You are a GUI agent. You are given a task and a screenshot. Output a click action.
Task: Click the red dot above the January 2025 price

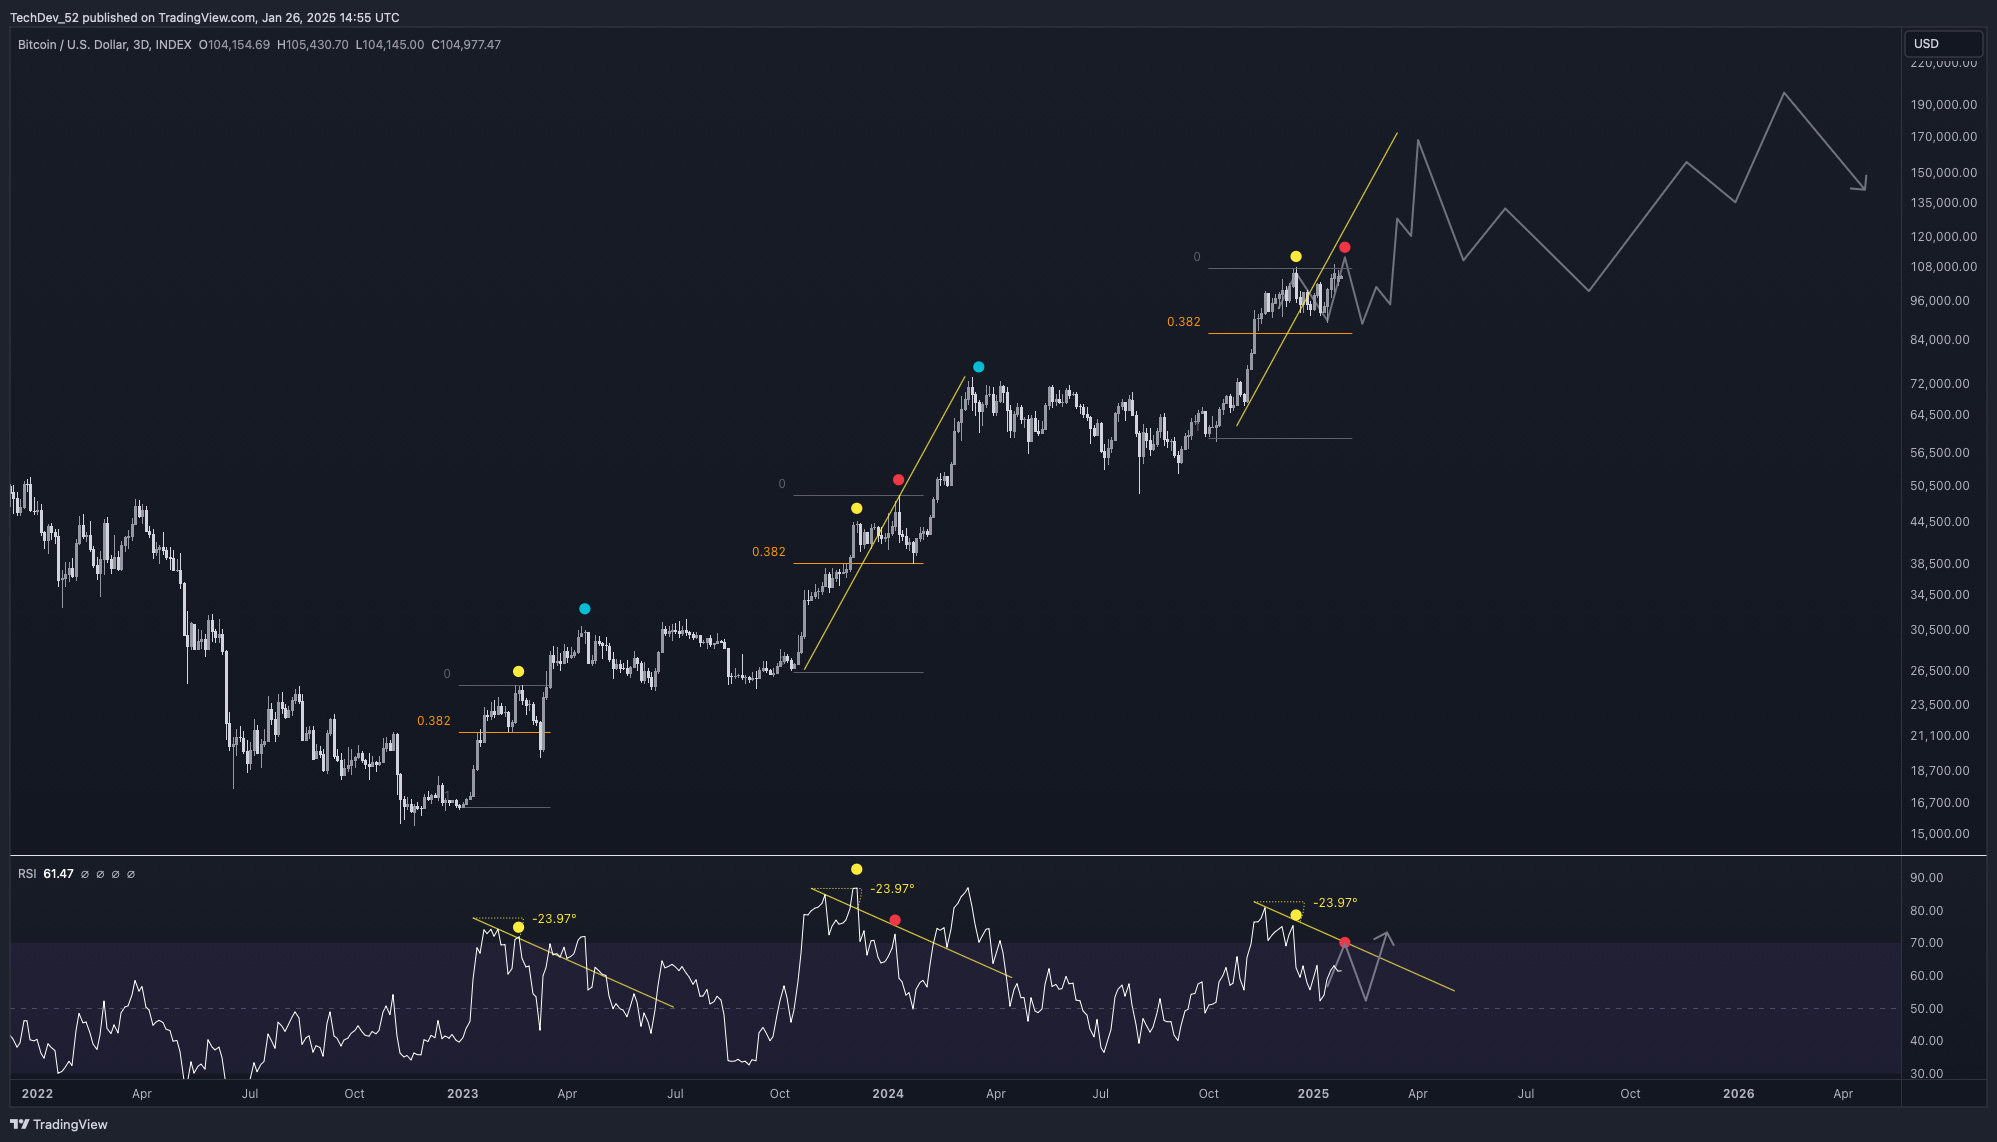(1345, 247)
